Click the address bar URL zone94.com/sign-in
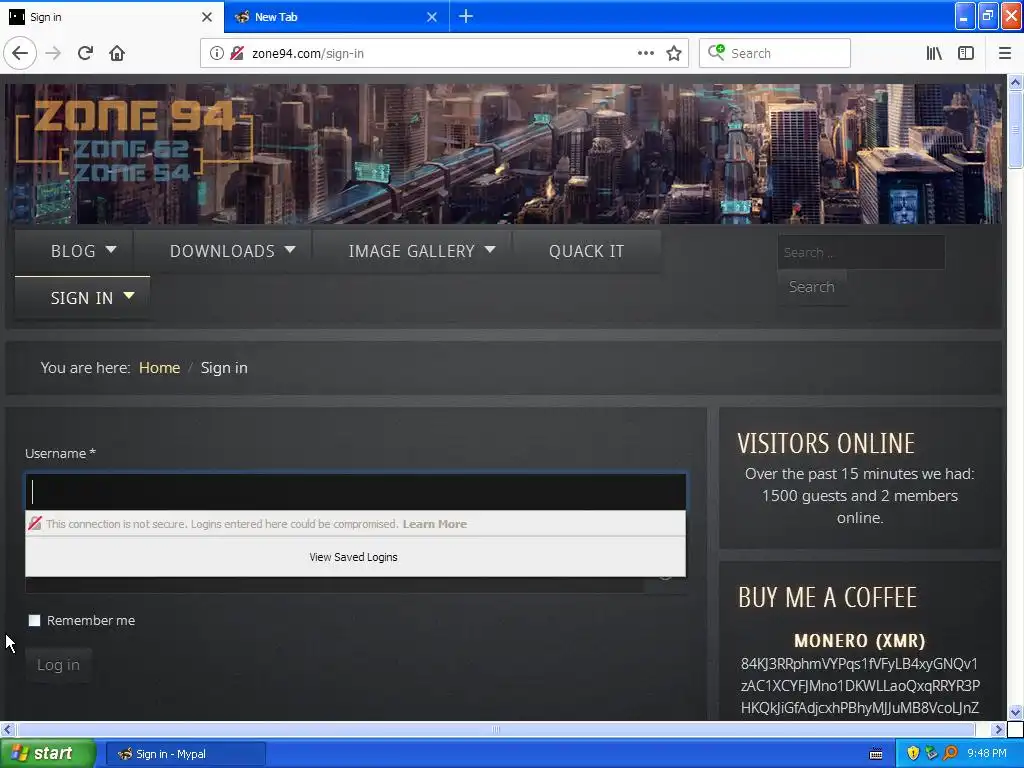Screen dimensions: 1024x768 pos(308,54)
